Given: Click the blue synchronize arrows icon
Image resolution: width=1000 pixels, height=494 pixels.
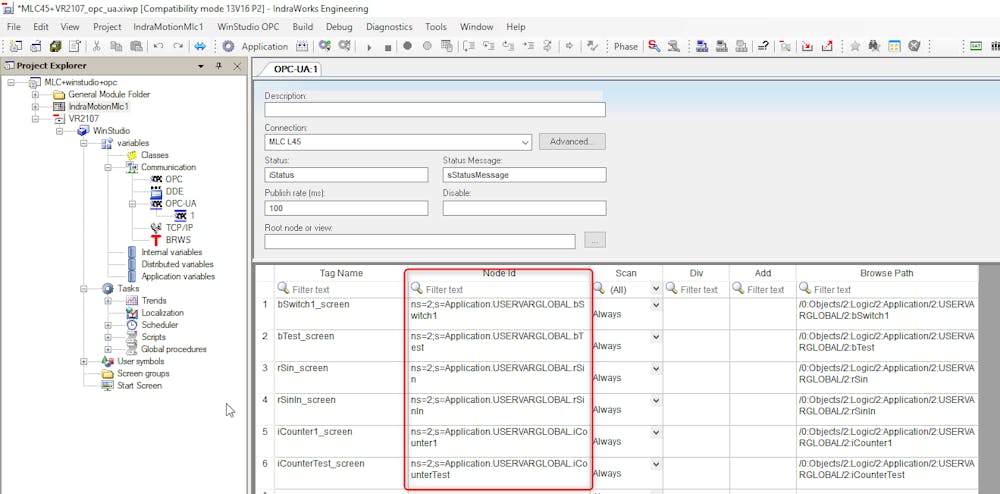Looking at the screenshot, I should coord(200,46).
